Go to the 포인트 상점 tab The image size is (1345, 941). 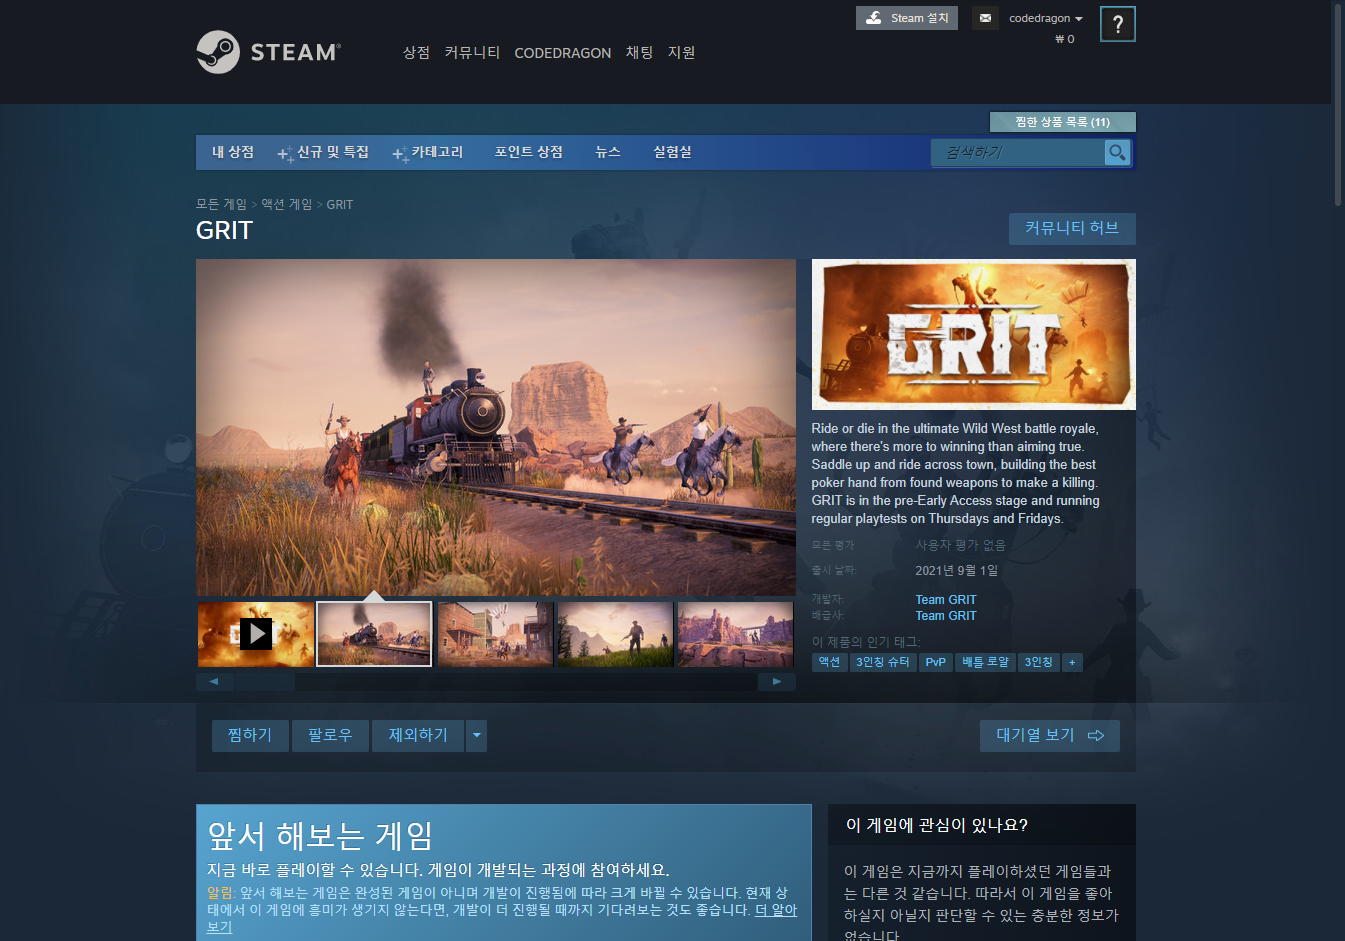point(528,152)
